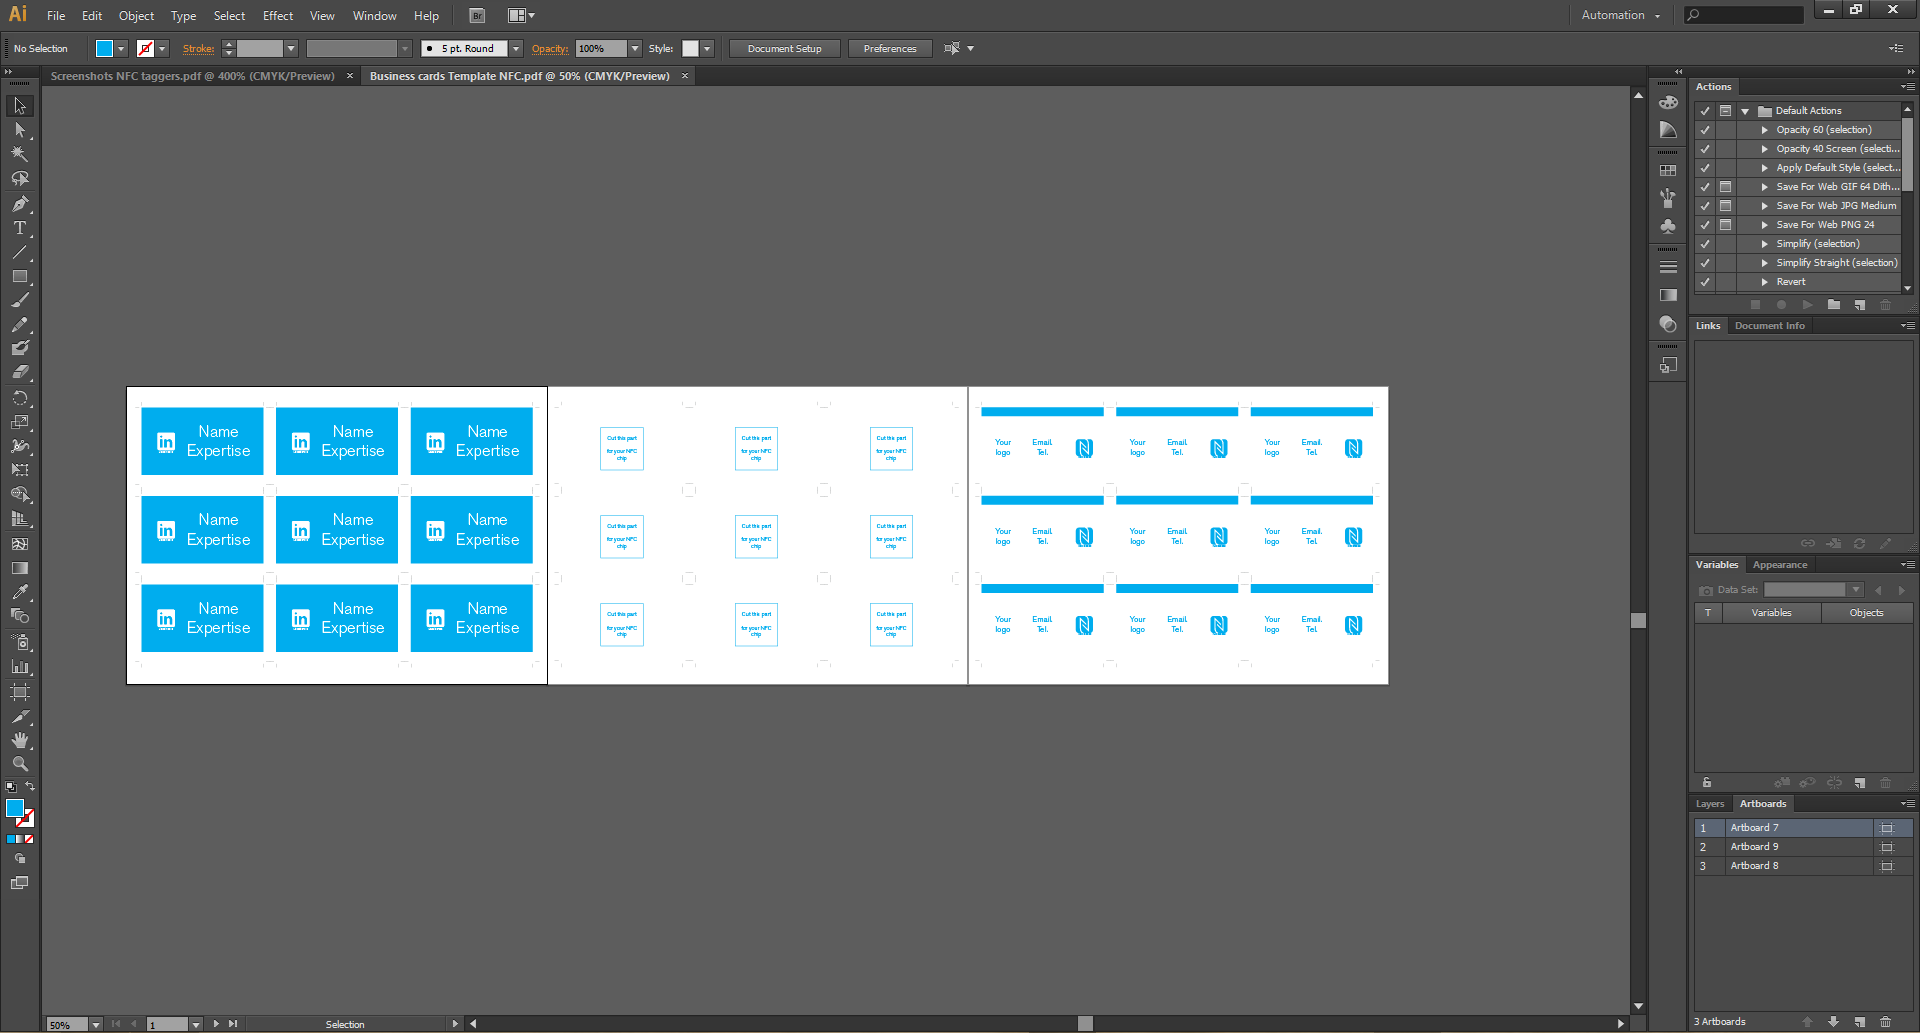Select Artboard 9 in the Artboards panel
This screenshot has height=1033, width=1920.
pyautogui.click(x=1803, y=847)
